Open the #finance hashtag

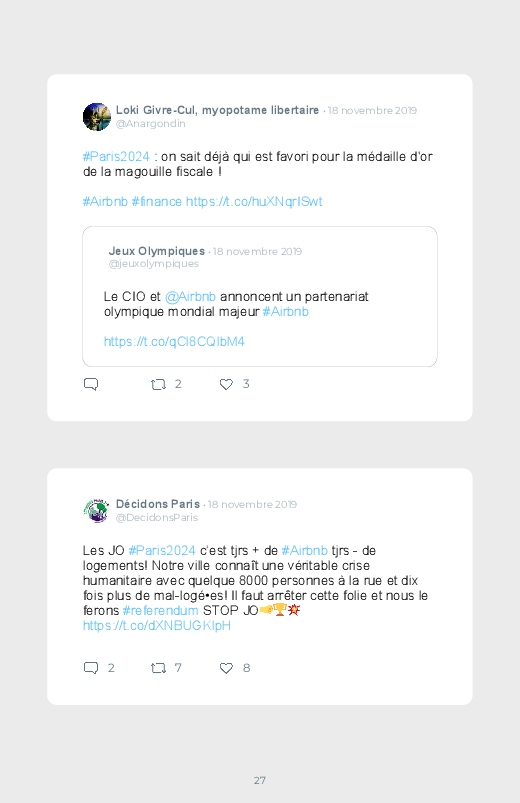[x=157, y=202]
